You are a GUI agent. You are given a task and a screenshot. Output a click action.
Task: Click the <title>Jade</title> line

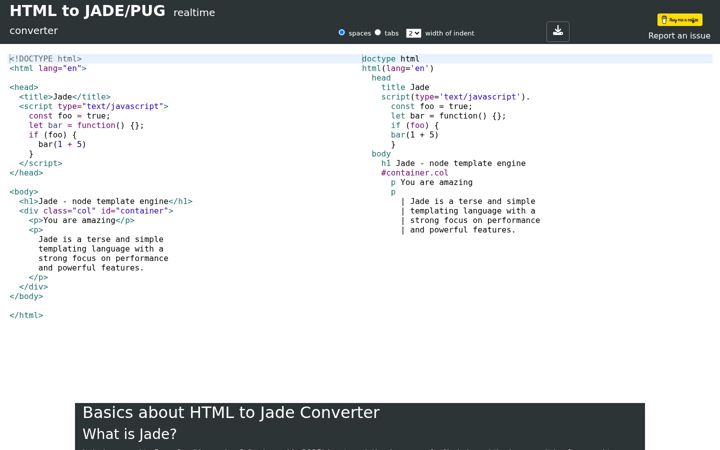[65, 97]
